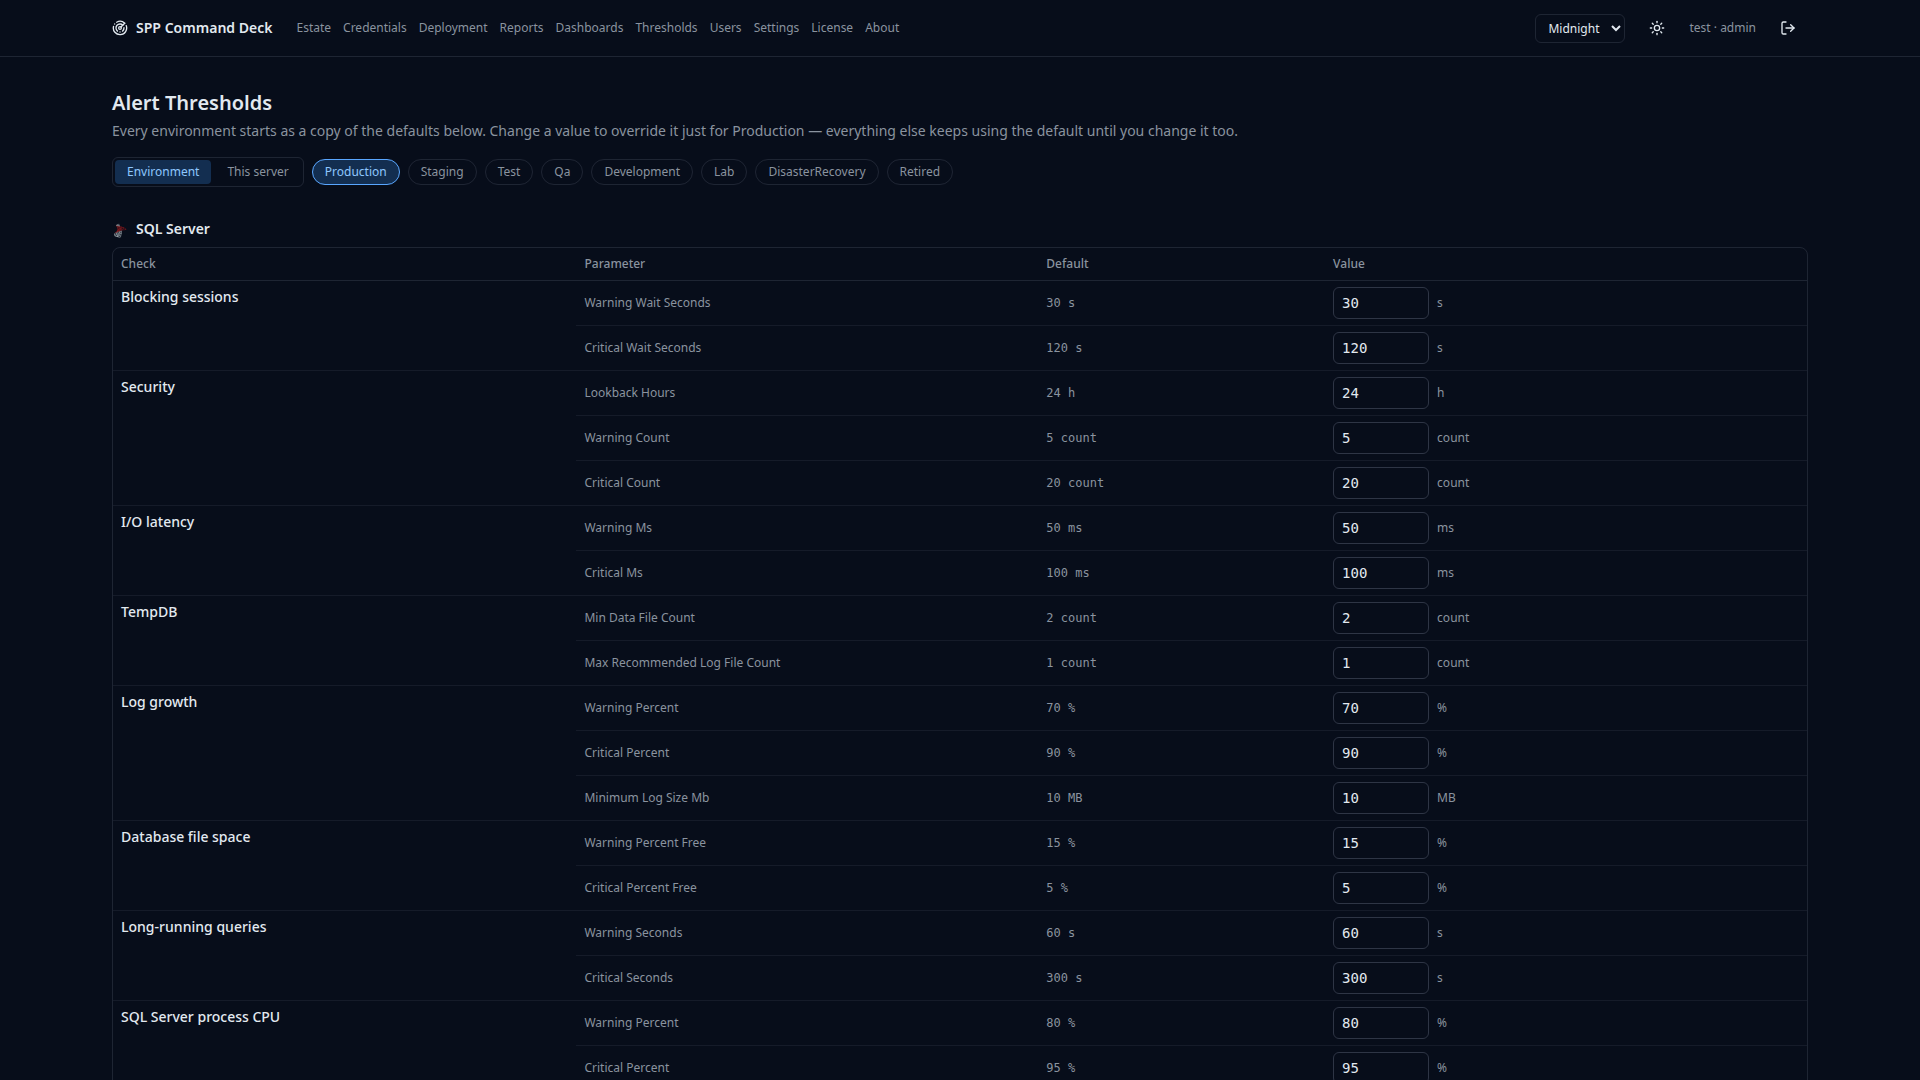Edit Max Recommended Log File Count field
This screenshot has height=1080, width=1920.
point(1380,663)
